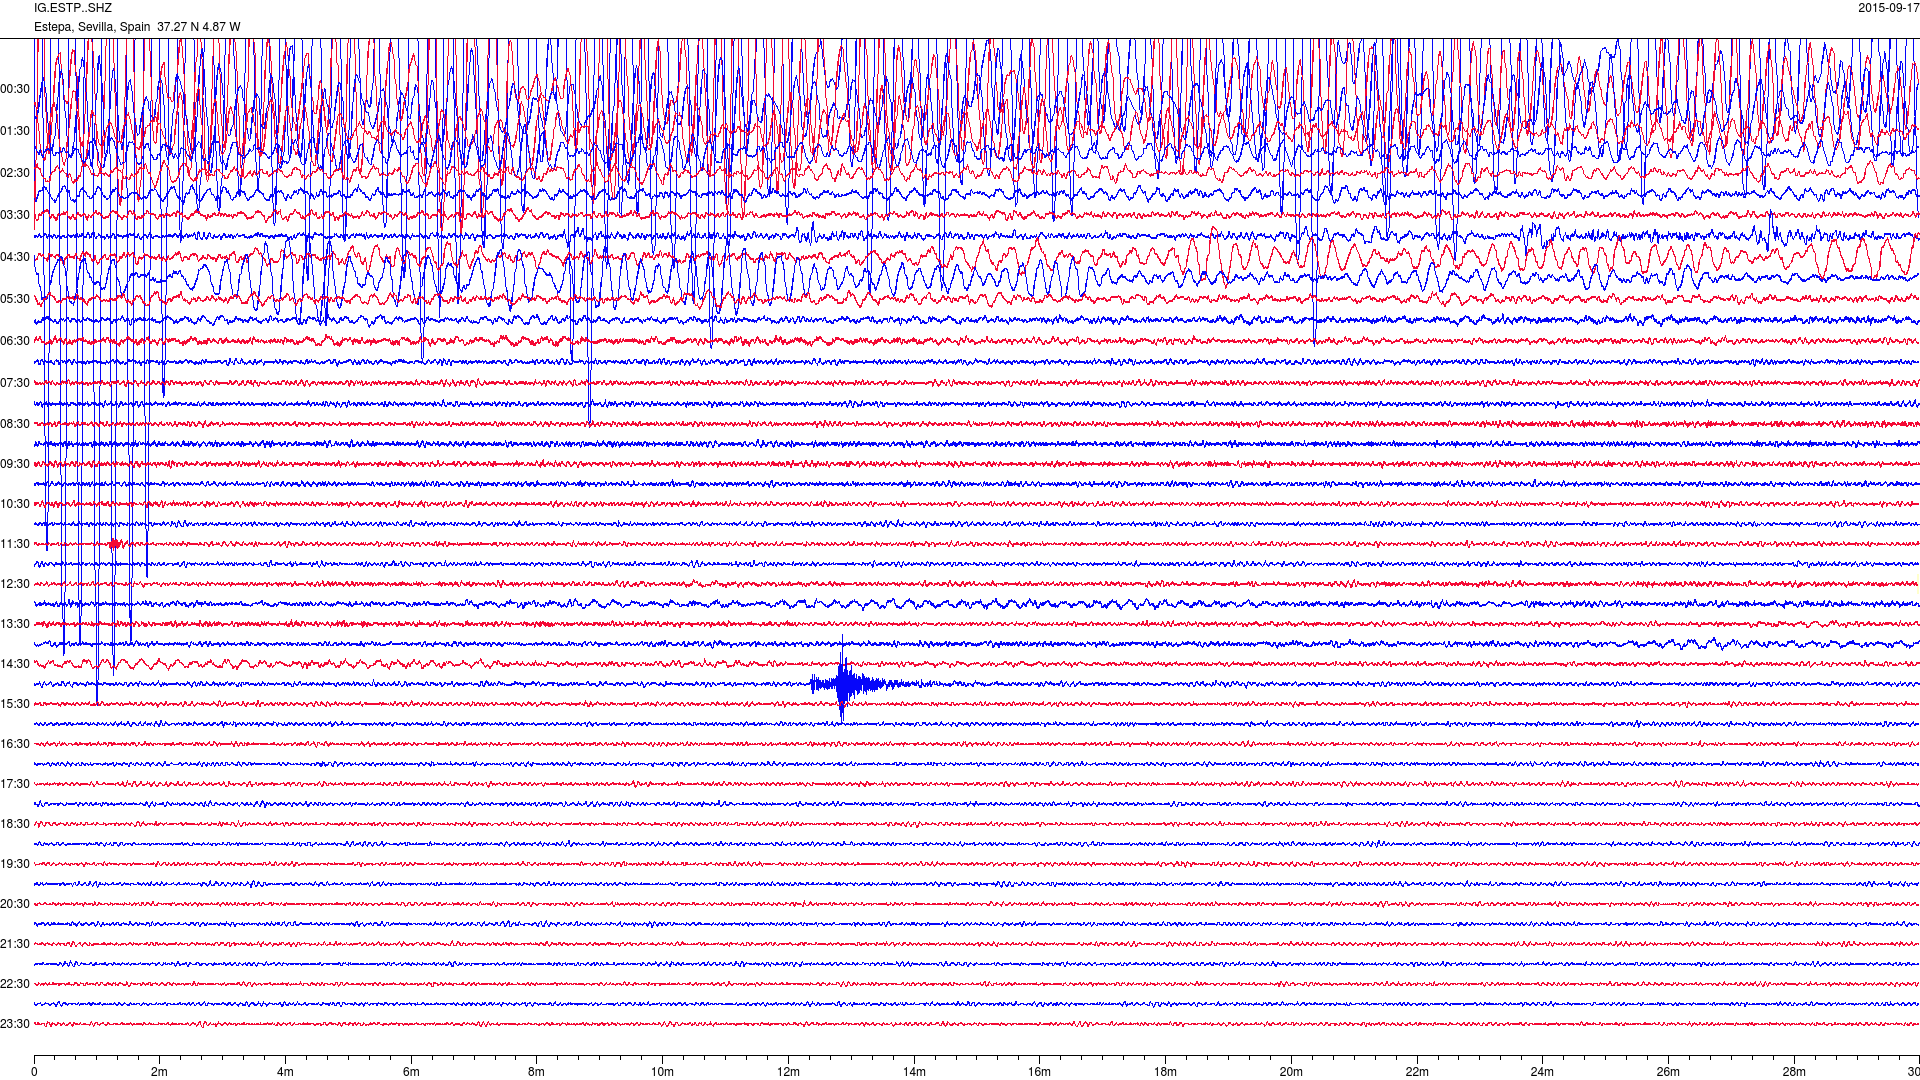Click the 20:30 time label

click(x=15, y=904)
